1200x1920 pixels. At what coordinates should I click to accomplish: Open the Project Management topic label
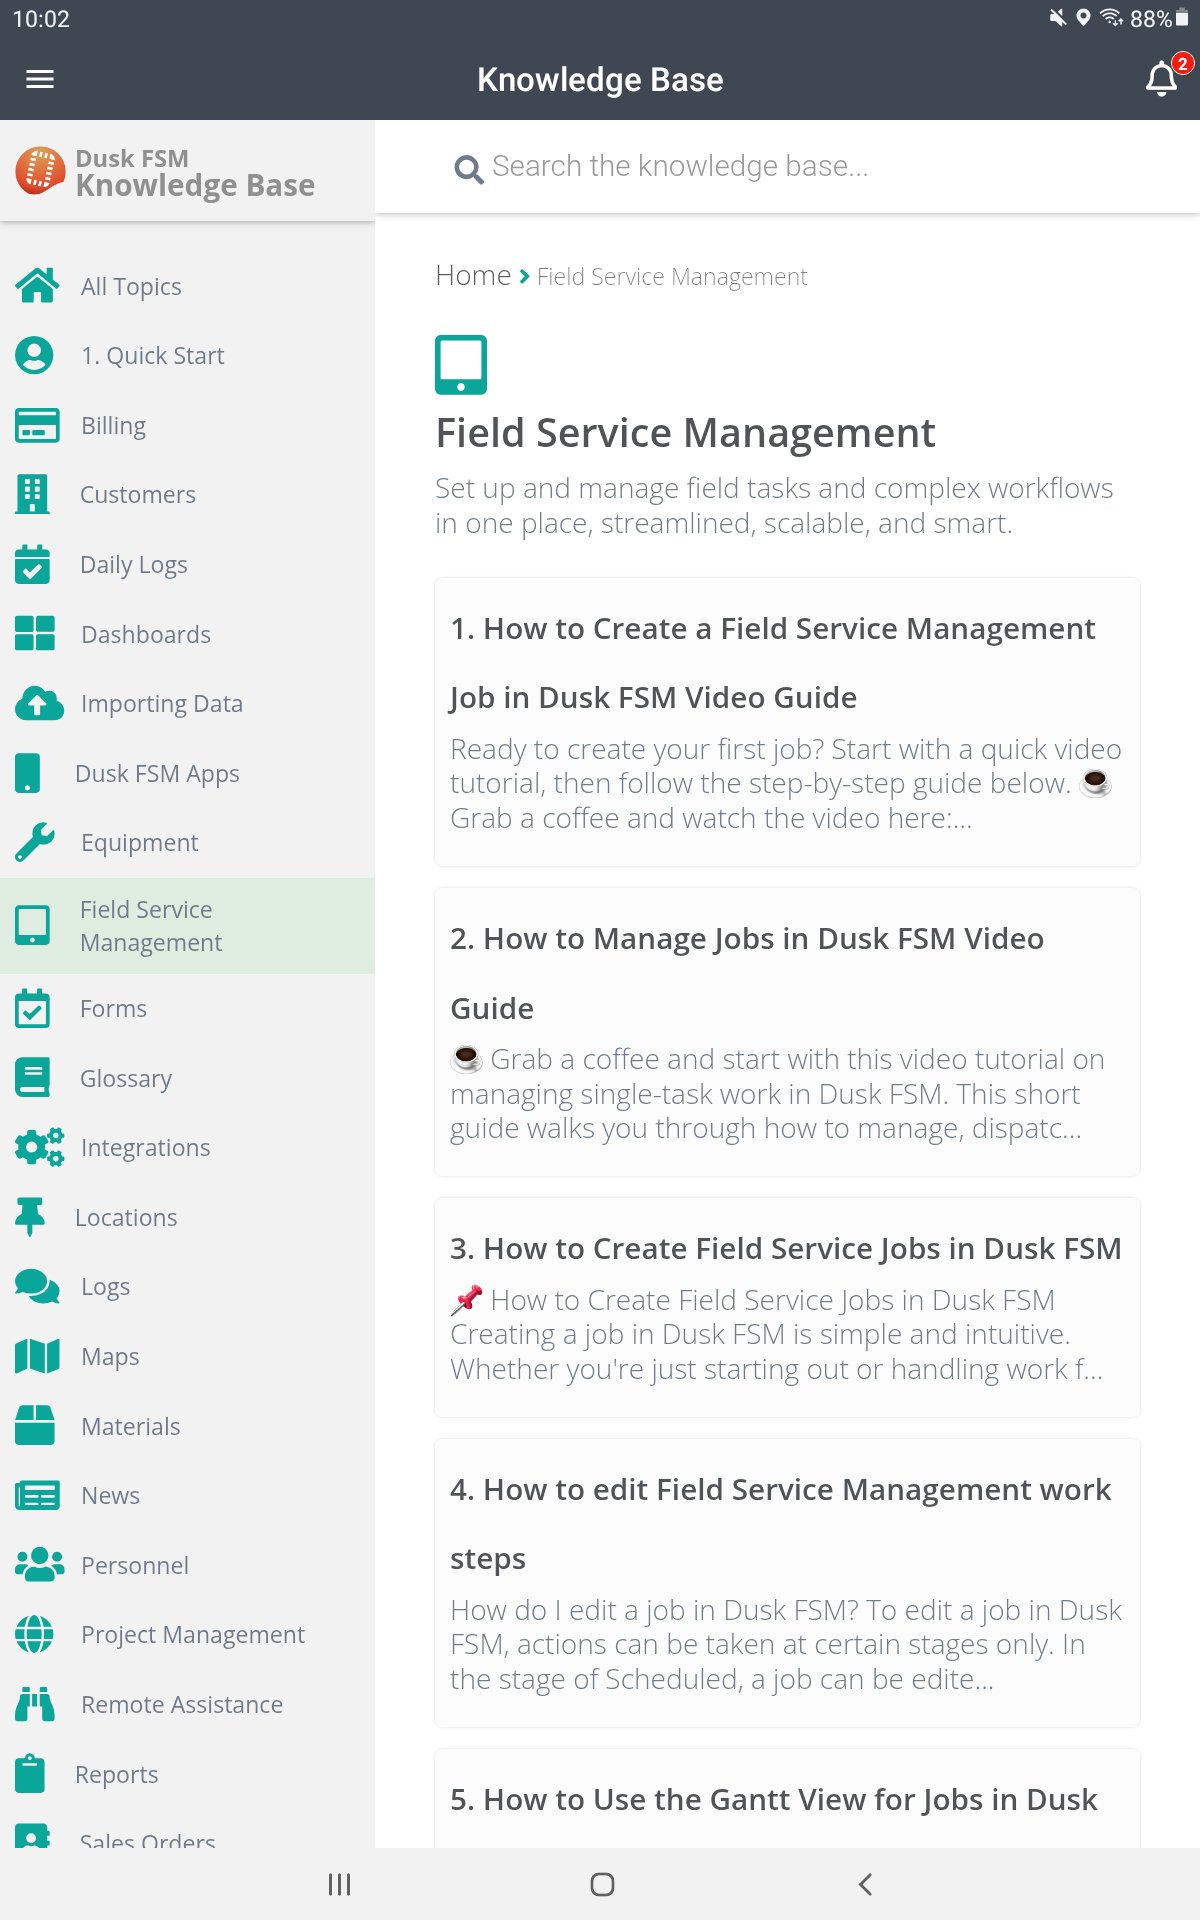[x=193, y=1634]
